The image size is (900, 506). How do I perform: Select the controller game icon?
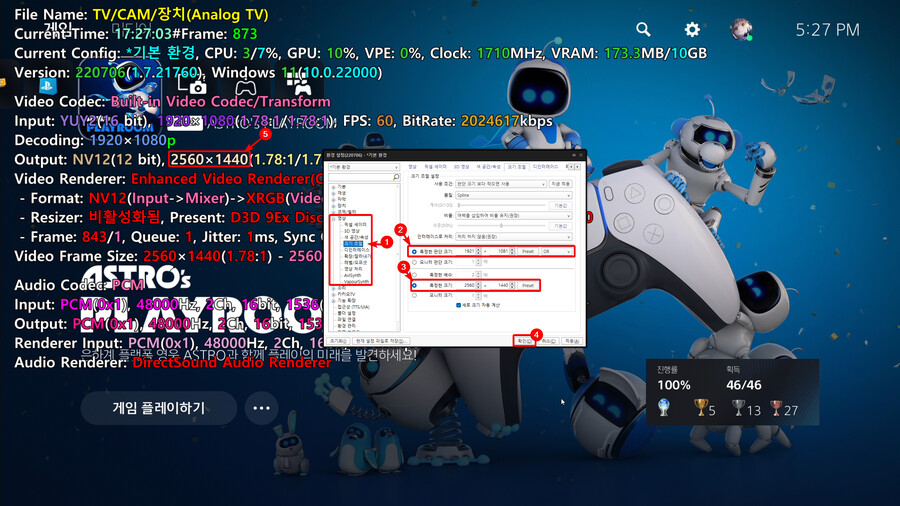click(246, 87)
